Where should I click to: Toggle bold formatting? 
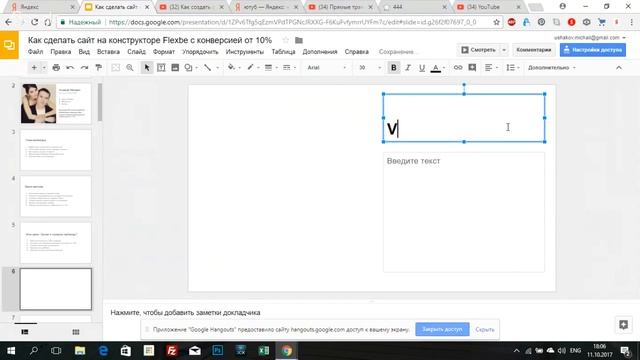[393, 68]
